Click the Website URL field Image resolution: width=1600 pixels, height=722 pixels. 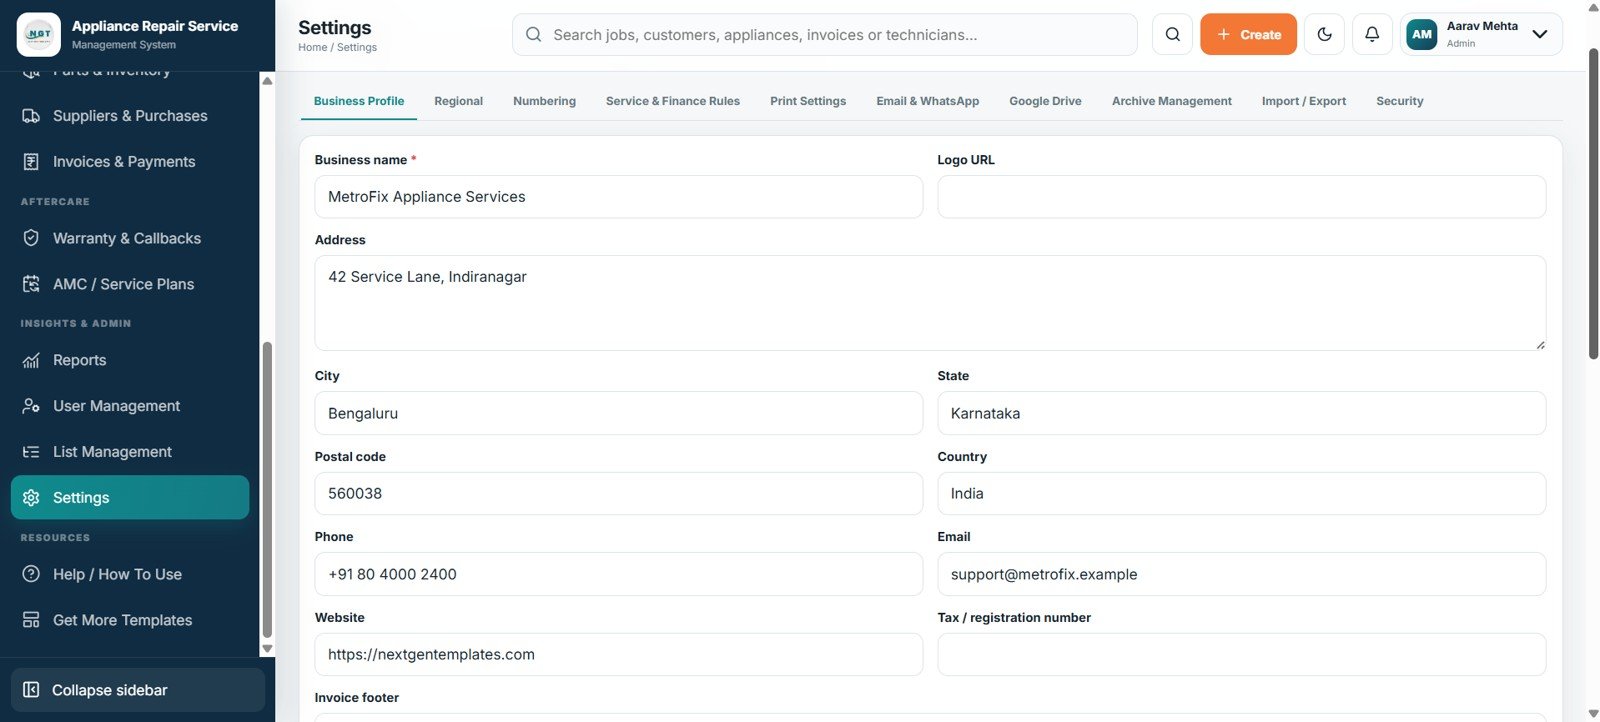click(618, 655)
